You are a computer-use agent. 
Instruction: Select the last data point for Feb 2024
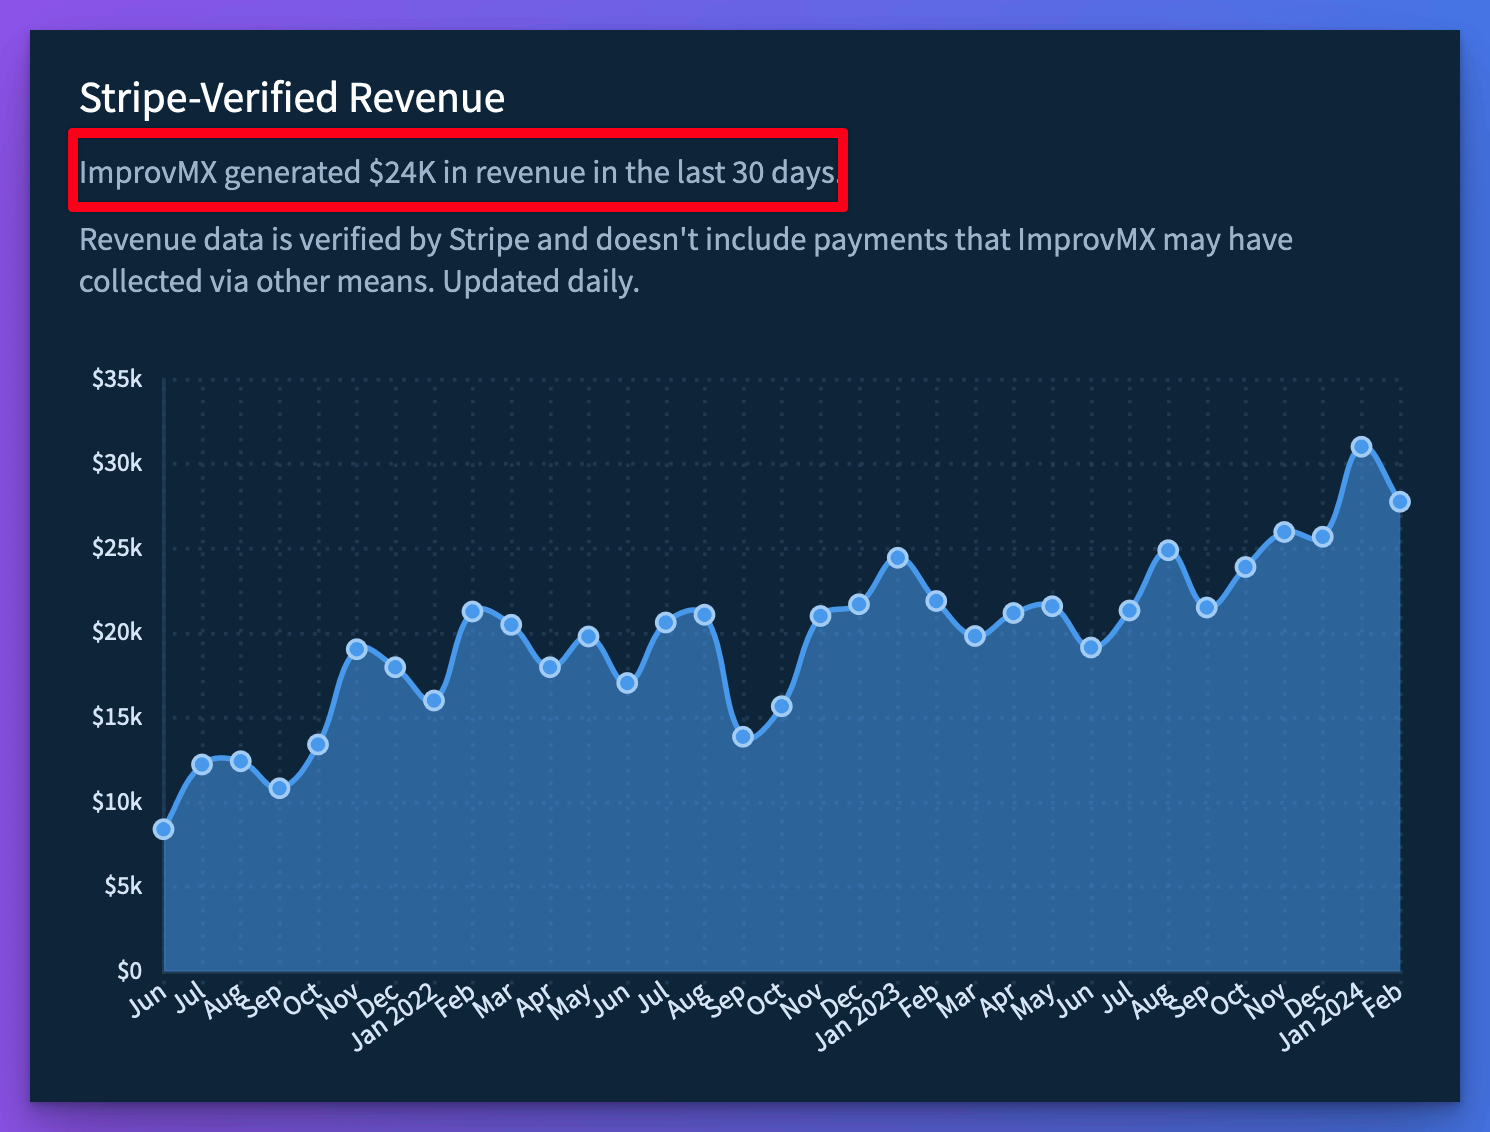pos(1400,501)
